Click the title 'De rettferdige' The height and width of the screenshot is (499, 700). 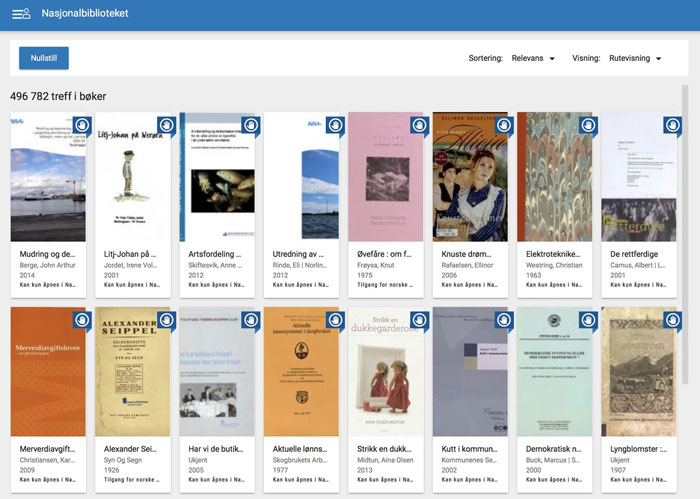pyautogui.click(x=634, y=254)
